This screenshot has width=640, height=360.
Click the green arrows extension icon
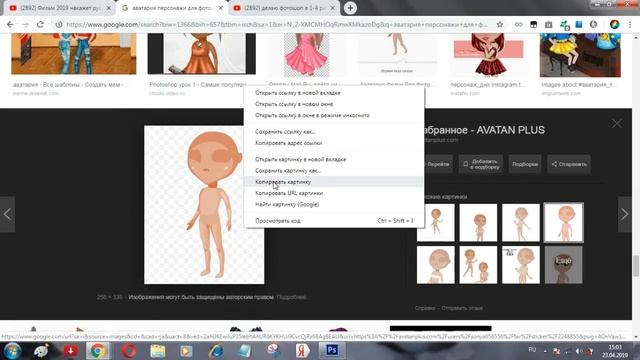pyautogui.click(x=564, y=25)
